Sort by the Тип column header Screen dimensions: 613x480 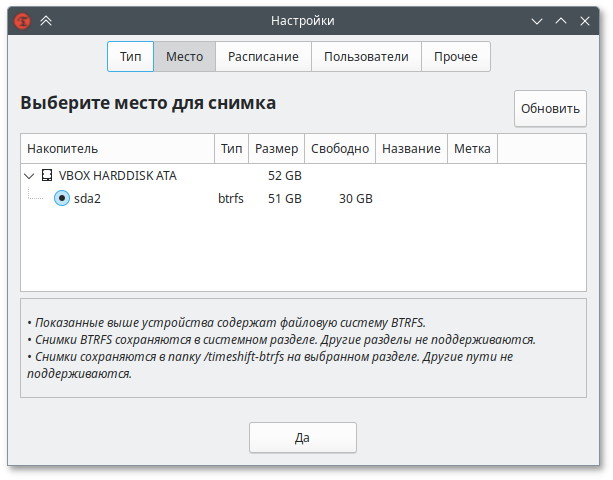[x=231, y=149]
